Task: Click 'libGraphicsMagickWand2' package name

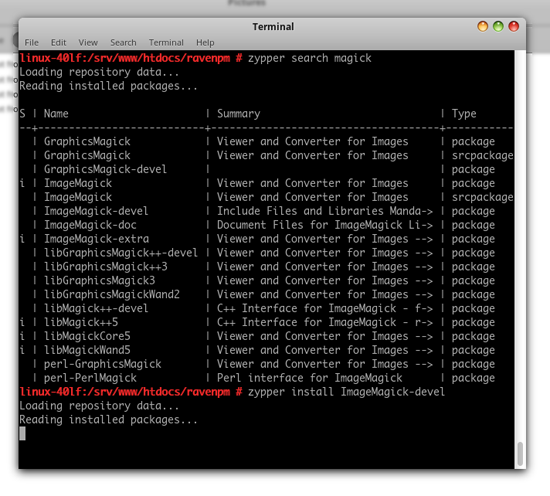Action: (112, 294)
